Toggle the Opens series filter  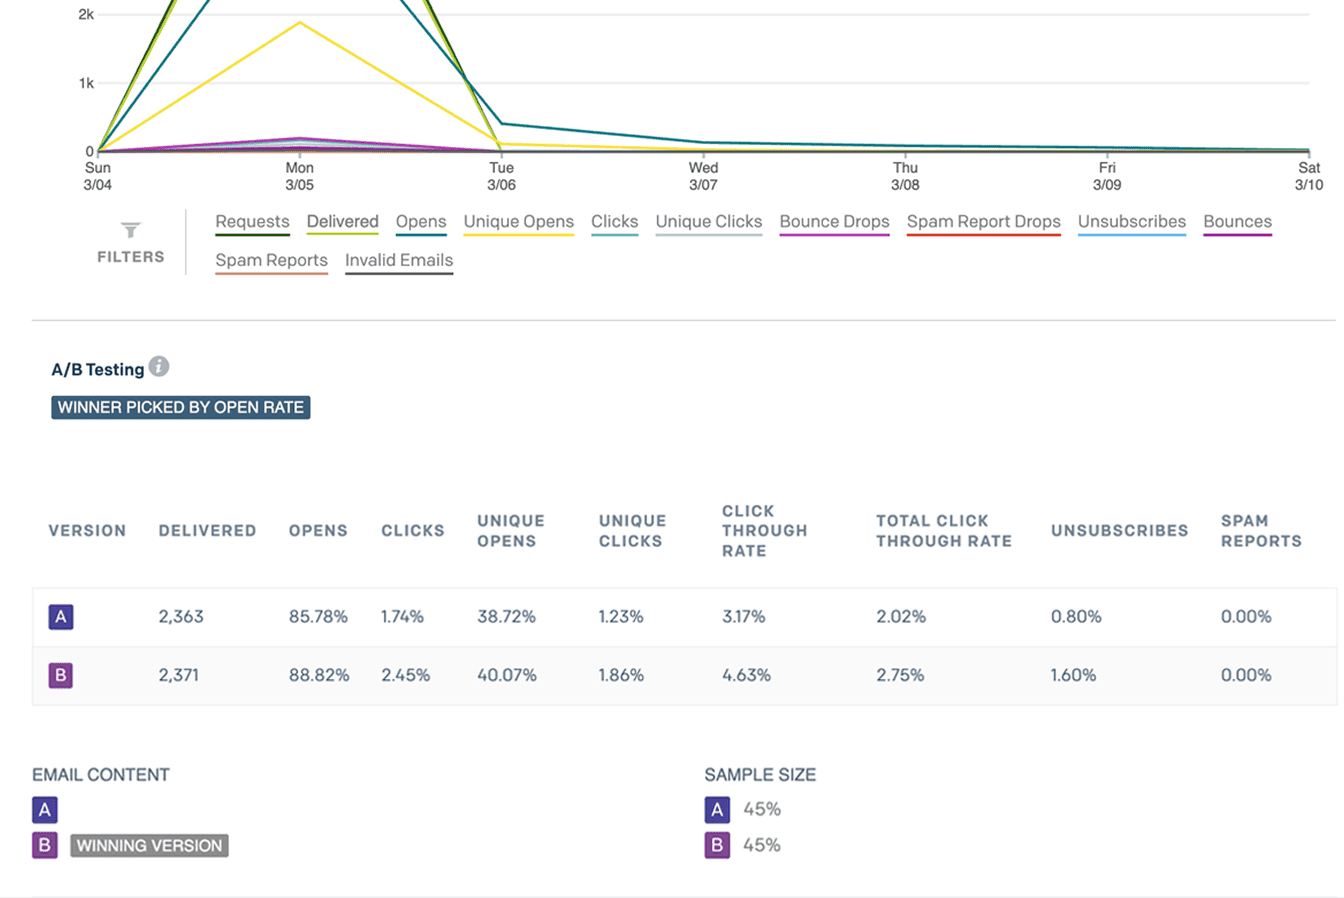pos(421,222)
